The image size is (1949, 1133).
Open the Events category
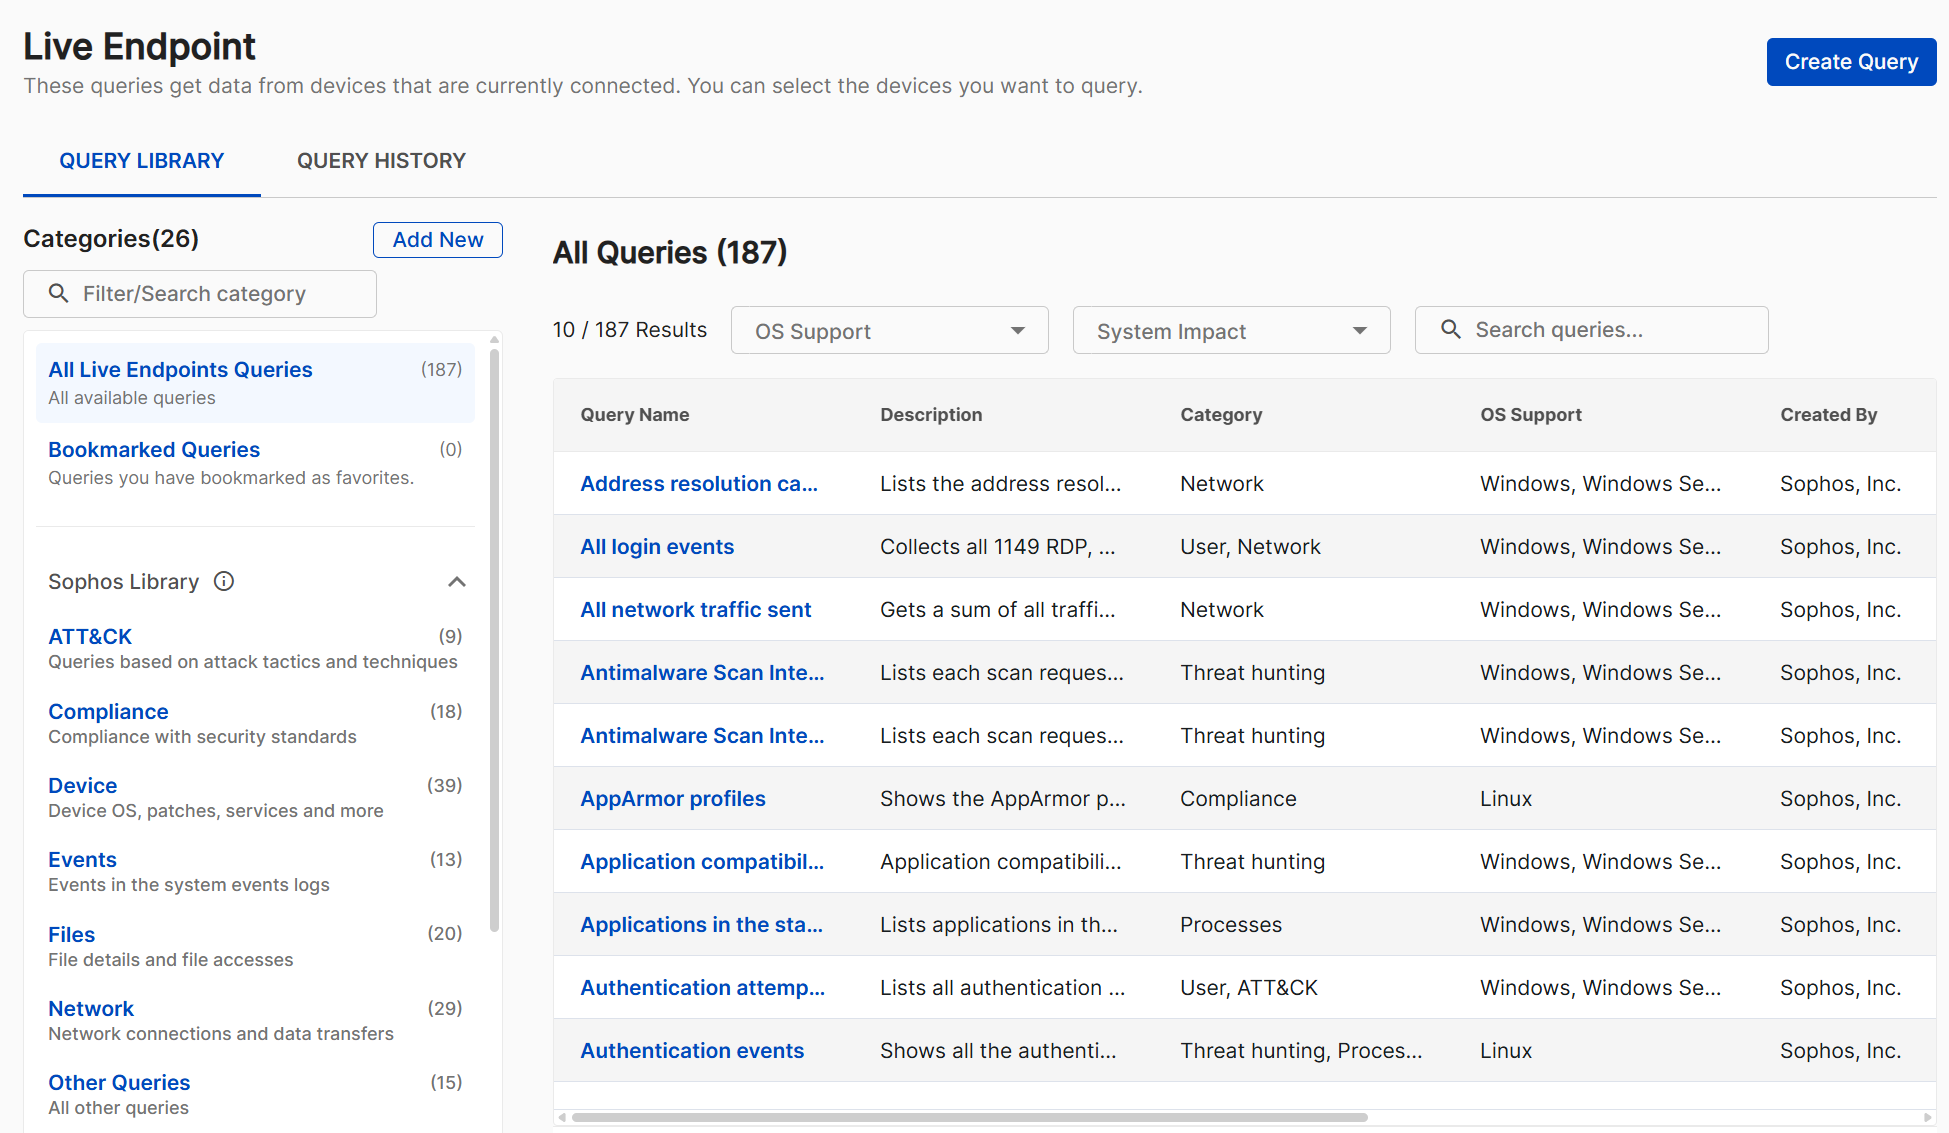click(x=255, y=871)
